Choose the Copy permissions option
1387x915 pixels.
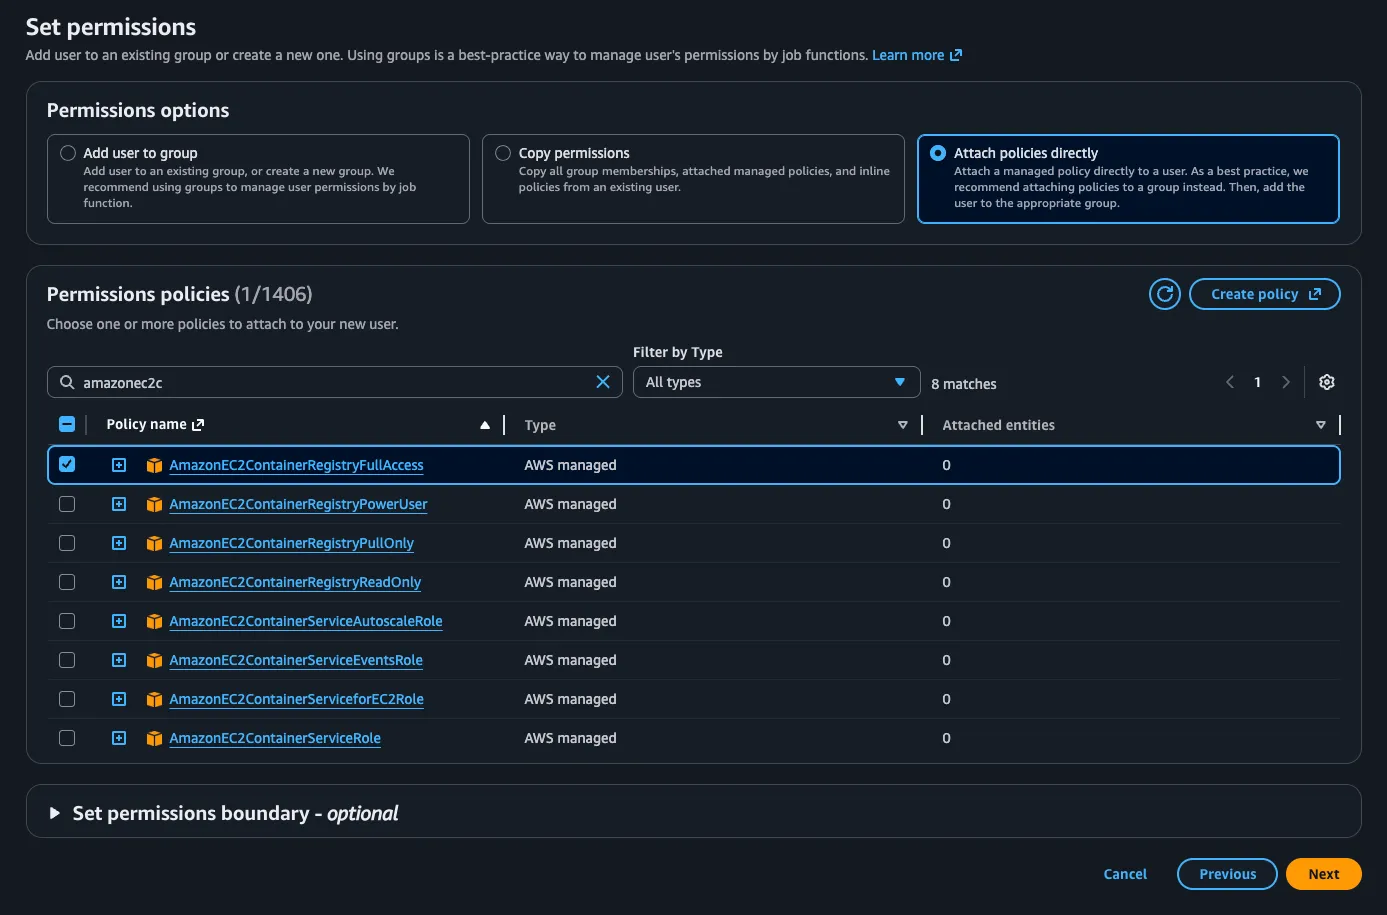[x=503, y=153]
